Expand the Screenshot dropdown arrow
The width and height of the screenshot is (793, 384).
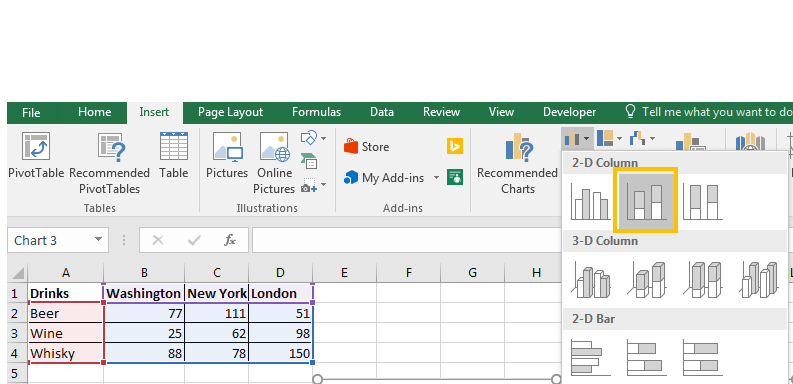[x=323, y=185]
